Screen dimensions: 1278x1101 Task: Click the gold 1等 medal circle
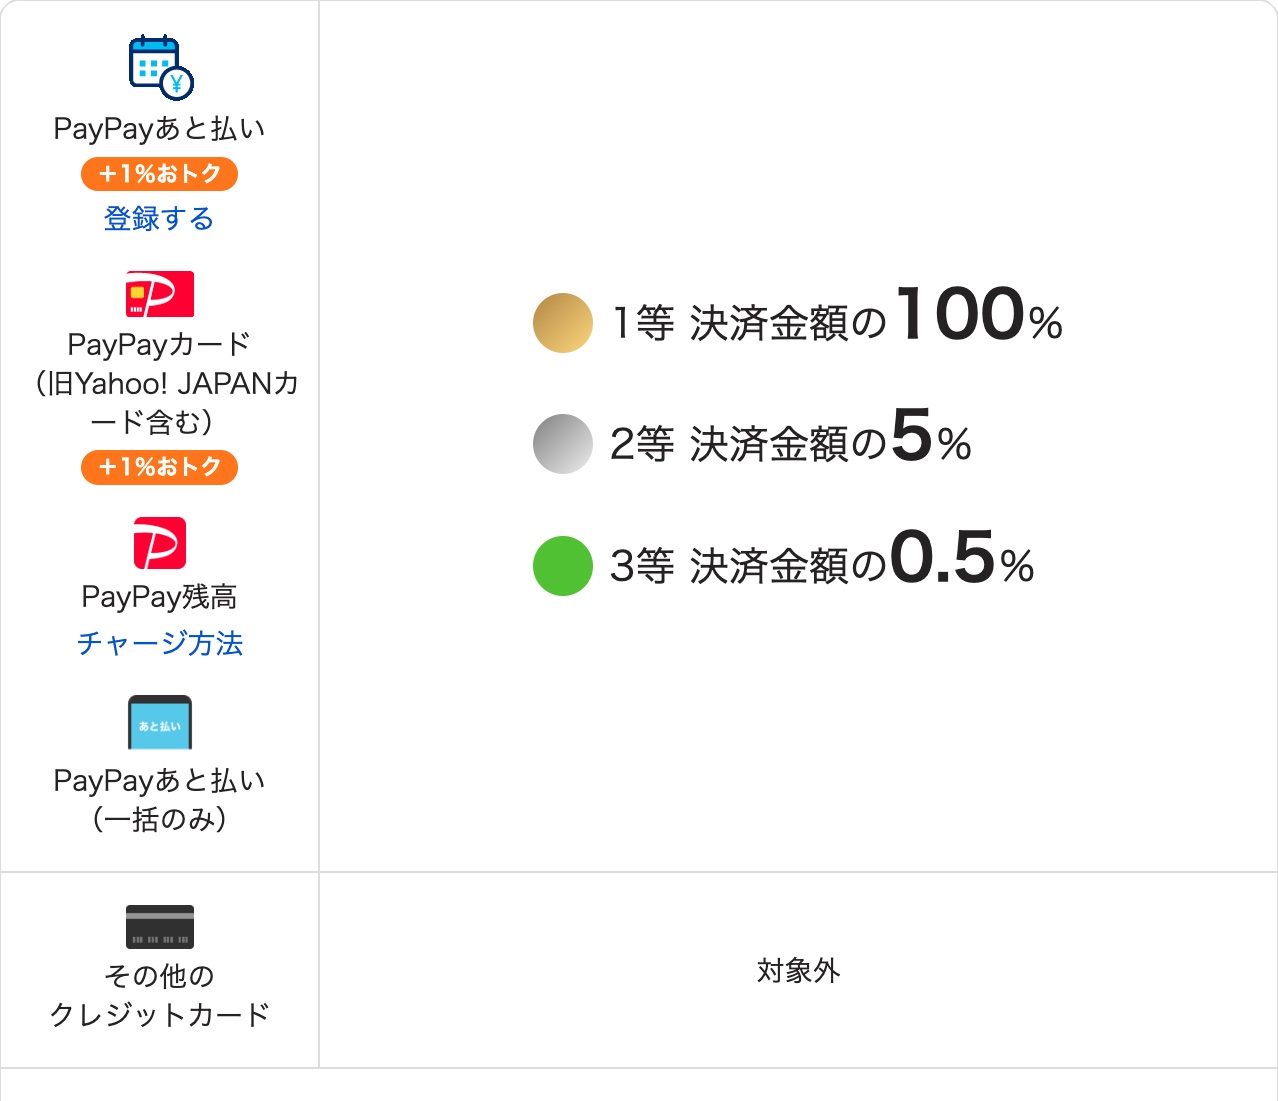pos(563,323)
